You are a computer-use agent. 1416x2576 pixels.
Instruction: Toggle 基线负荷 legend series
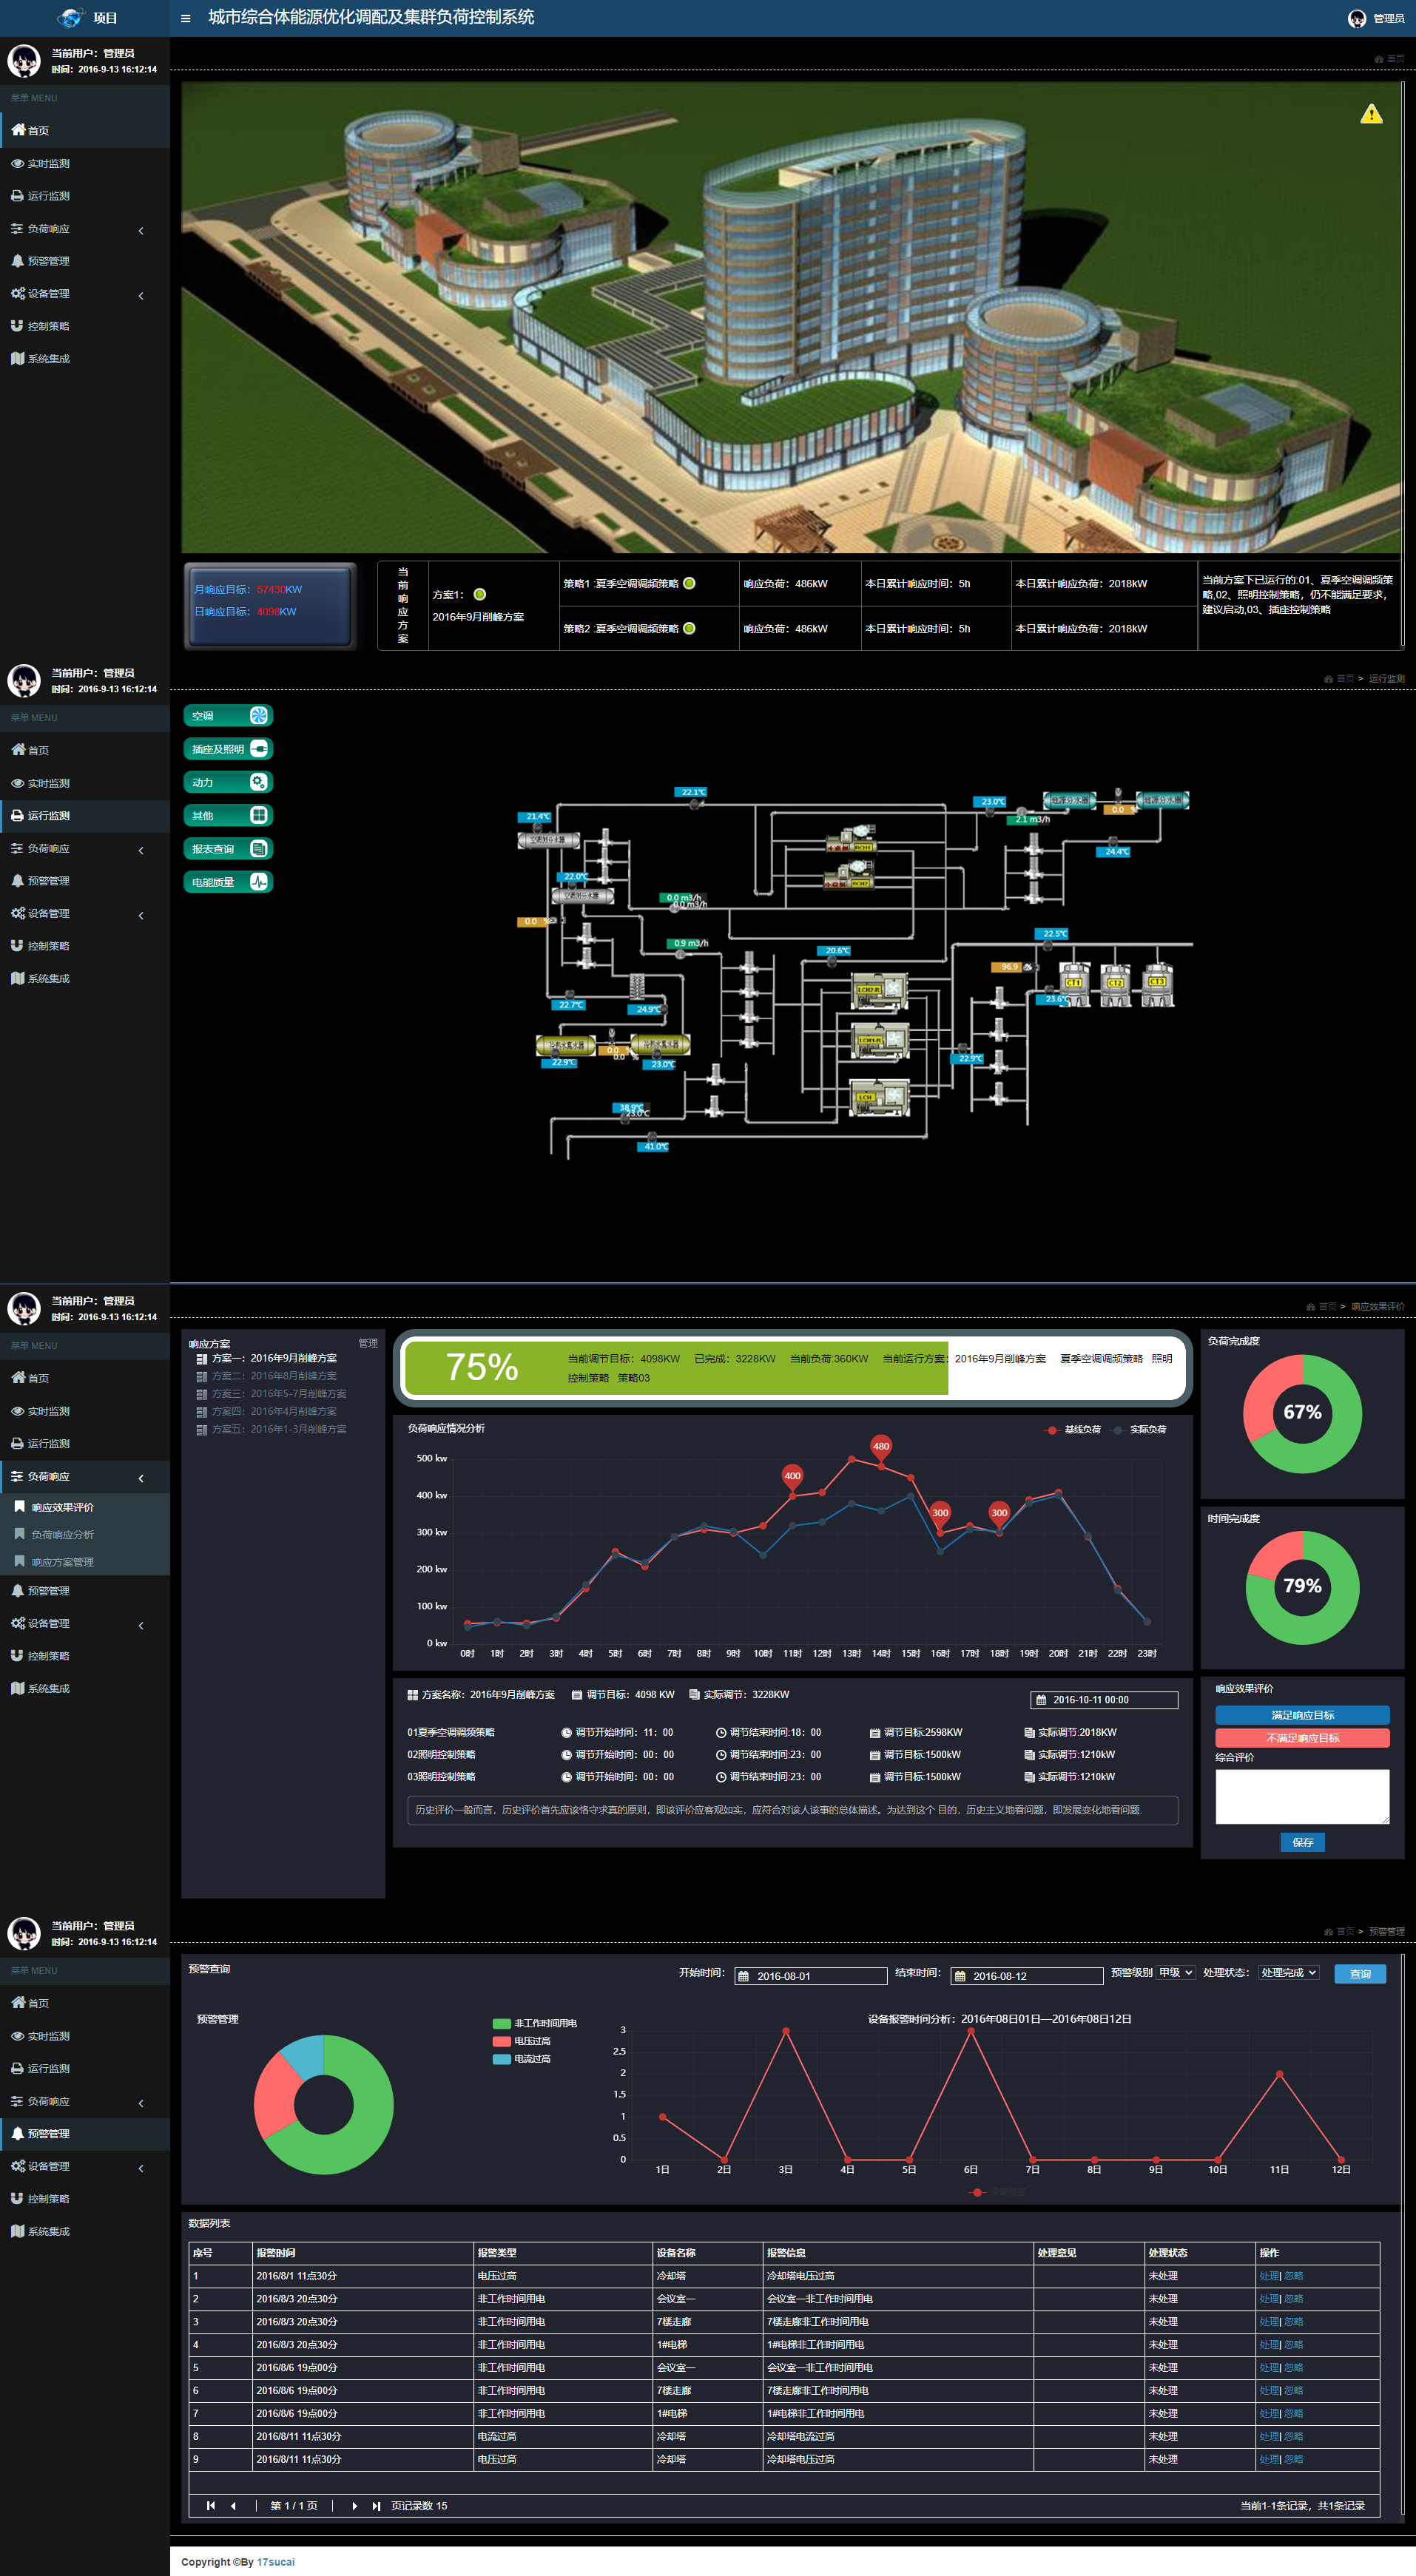1073,1430
